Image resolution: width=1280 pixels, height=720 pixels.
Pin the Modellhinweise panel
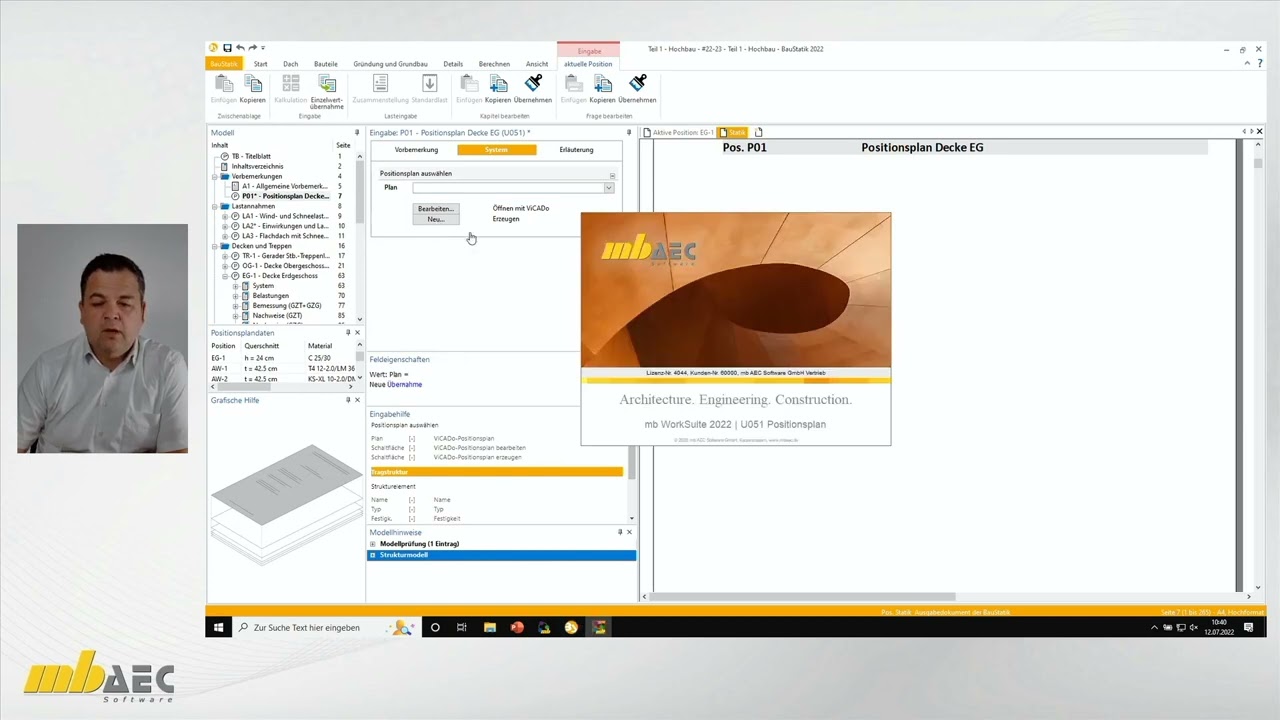pos(619,532)
